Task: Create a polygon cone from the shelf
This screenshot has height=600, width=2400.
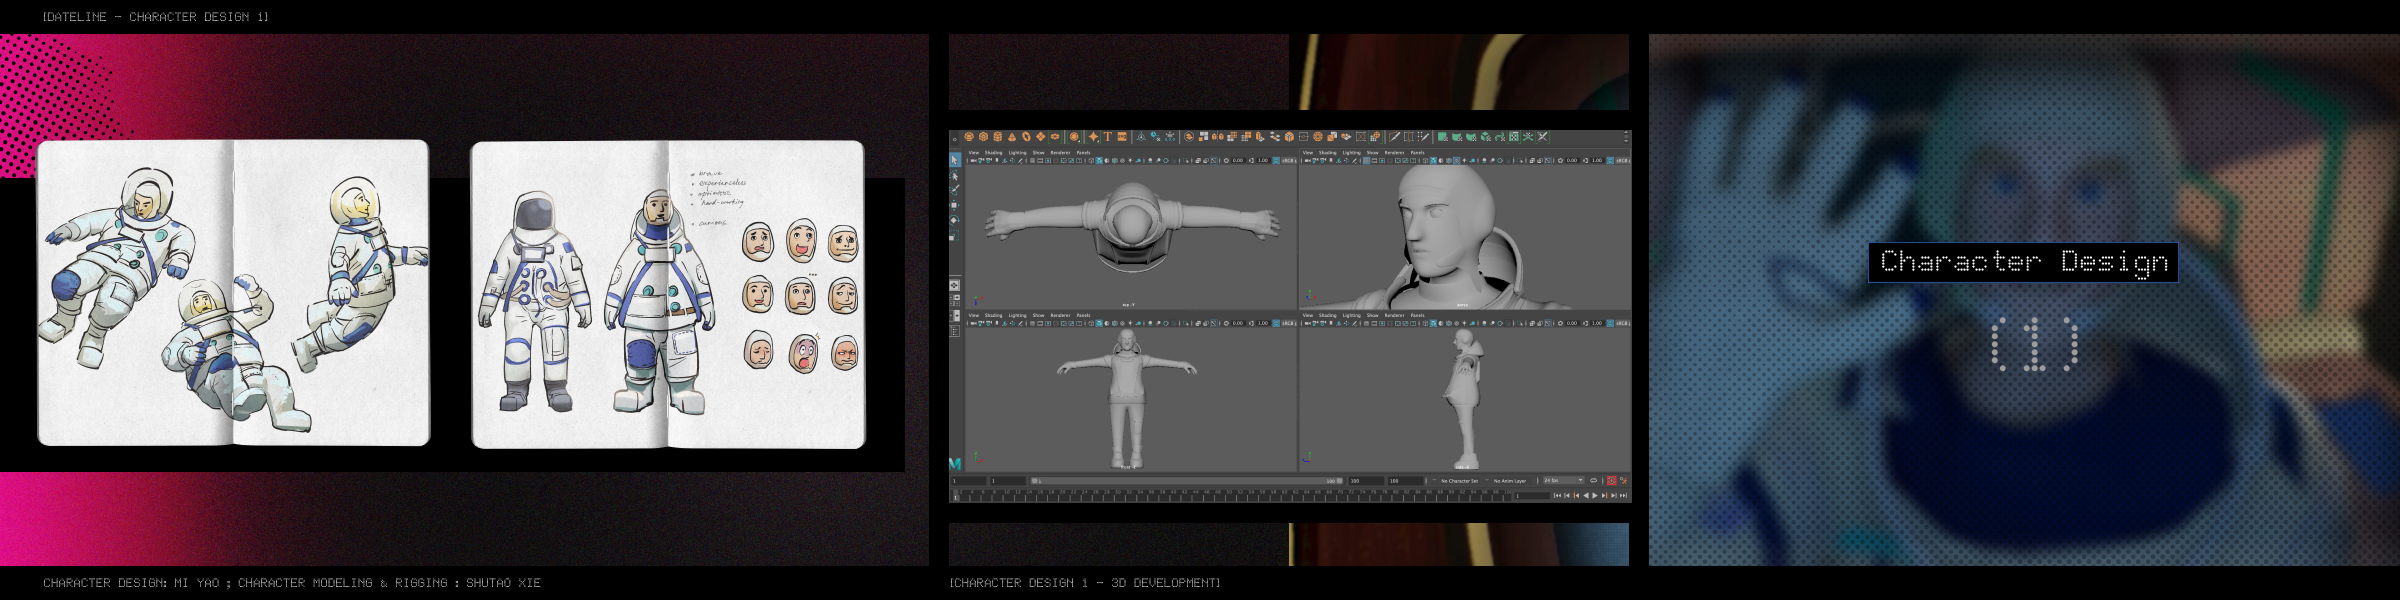Action: click(x=1012, y=136)
